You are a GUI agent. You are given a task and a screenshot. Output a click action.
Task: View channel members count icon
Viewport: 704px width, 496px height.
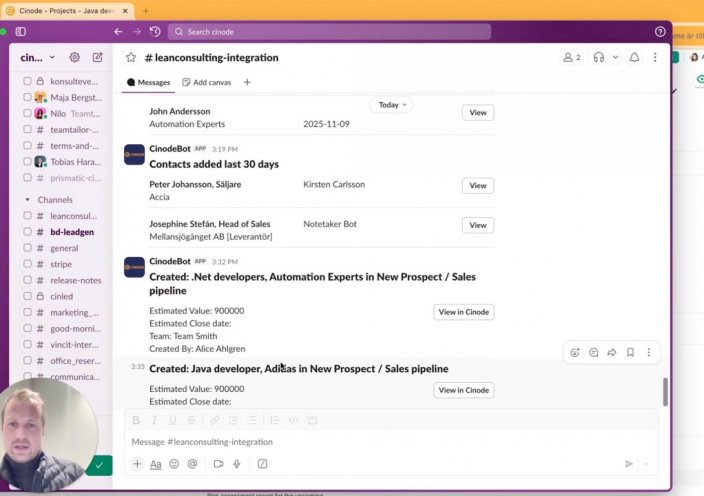click(x=572, y=57)
